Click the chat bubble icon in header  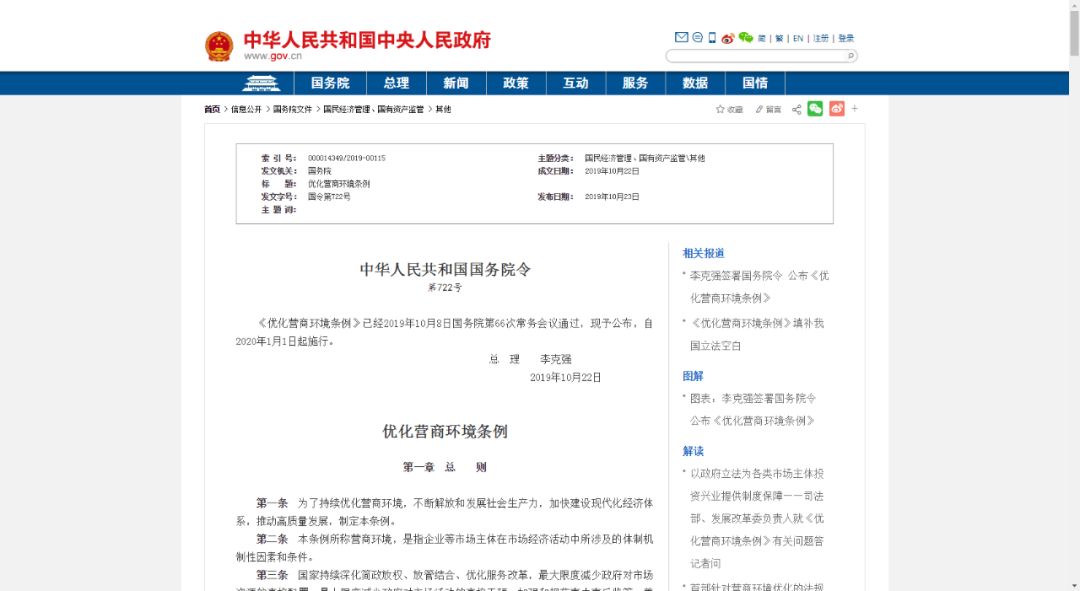click(697, 37)
